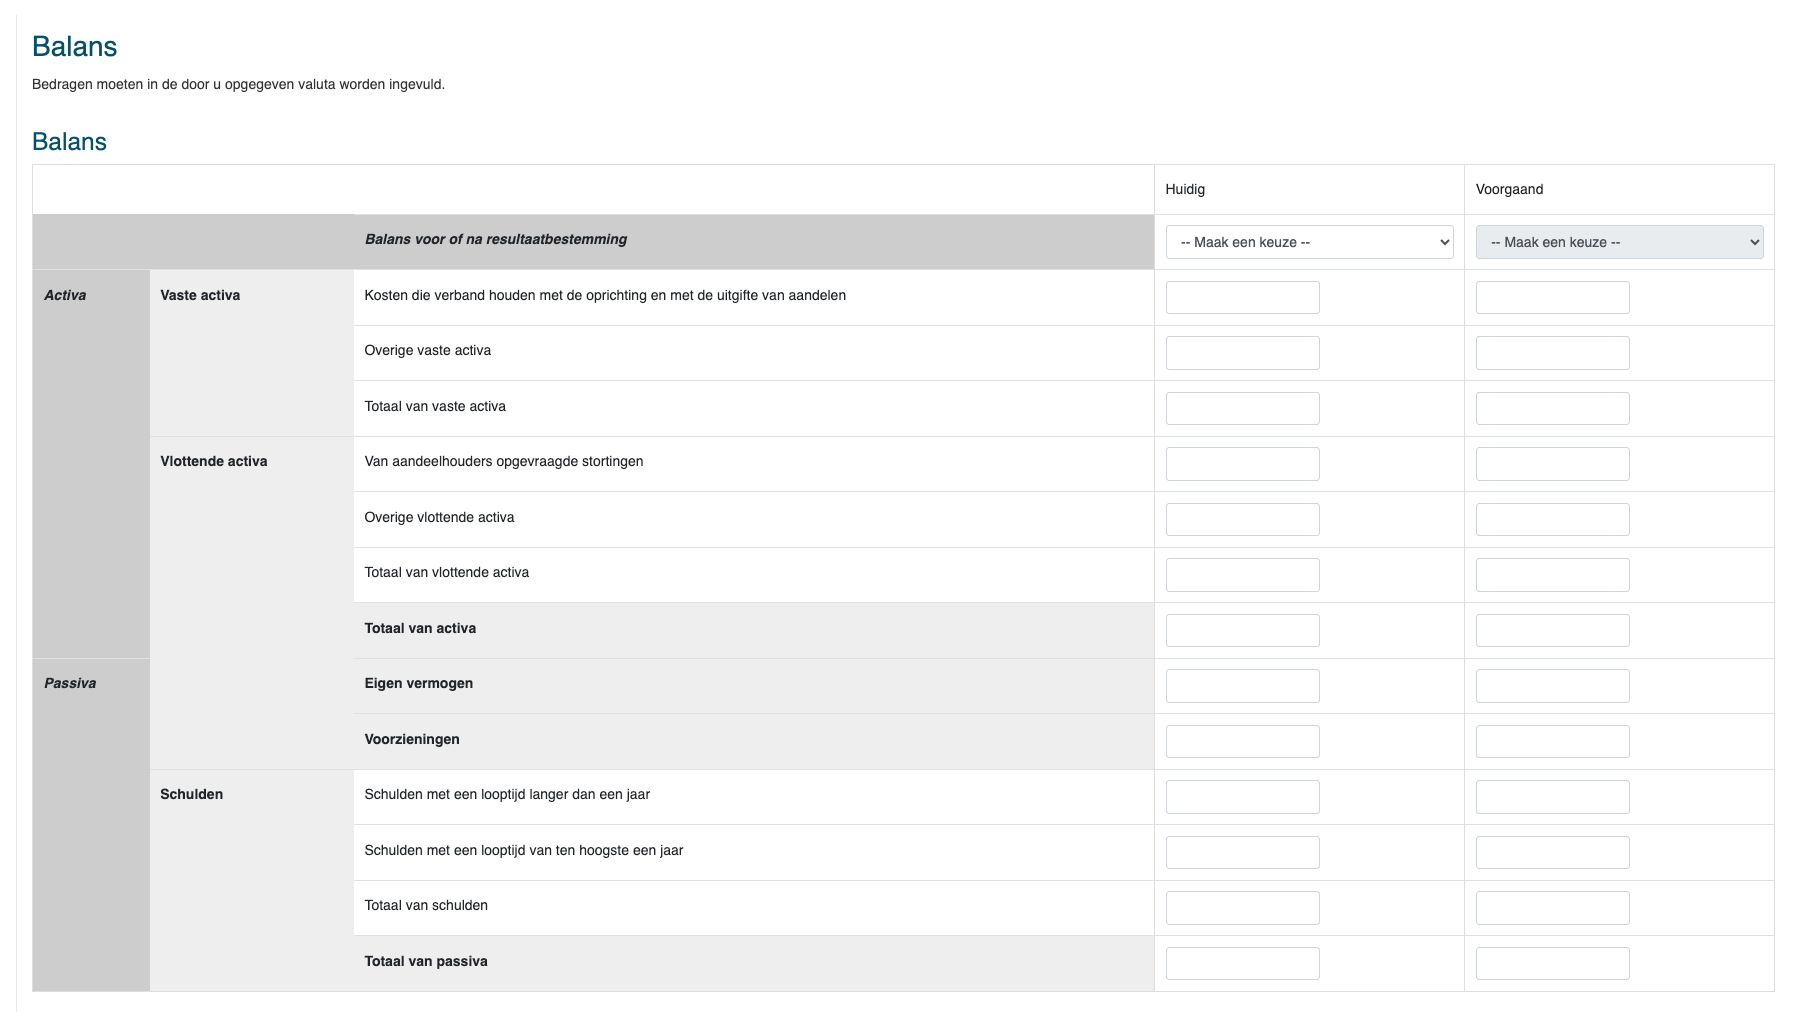Focus Huidig input for schulden langer dan een jaar

point(1242,797)
